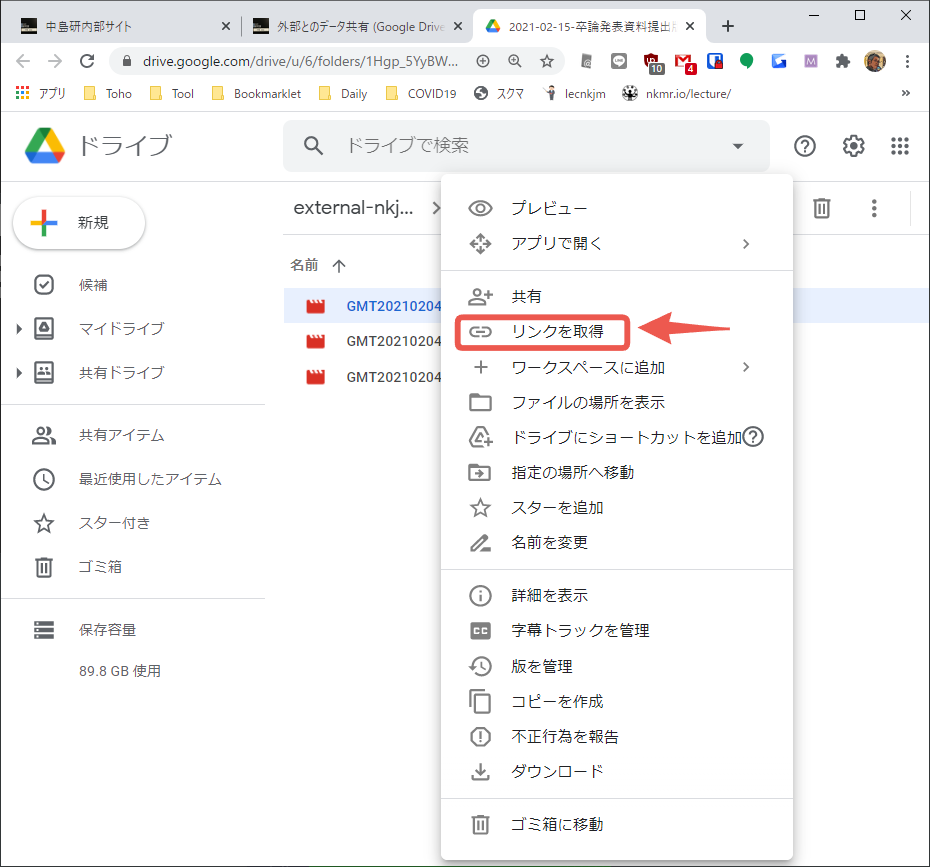The image size is (930, 867).
Task: Open ゴミ箱 in the sidebar
Action: [x=100, y=567]
